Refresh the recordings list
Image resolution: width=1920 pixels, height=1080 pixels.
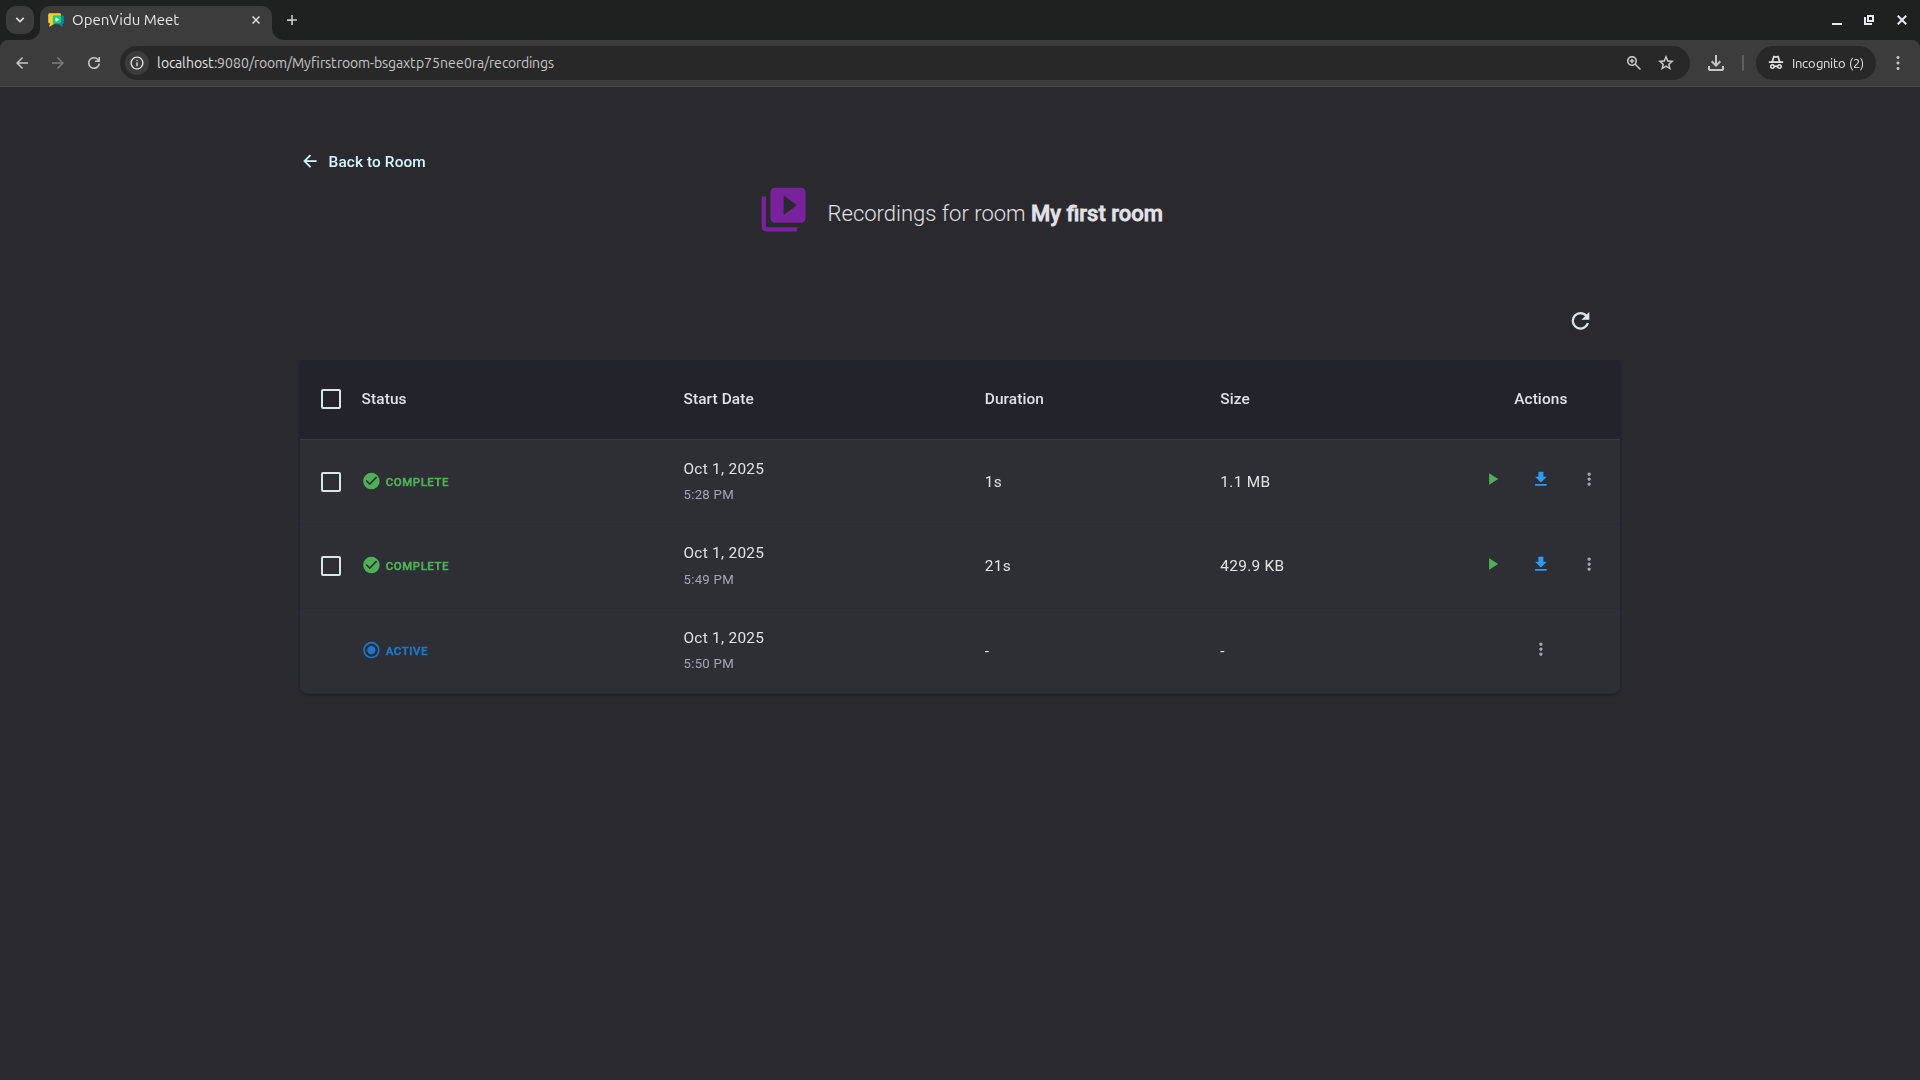1580,321
